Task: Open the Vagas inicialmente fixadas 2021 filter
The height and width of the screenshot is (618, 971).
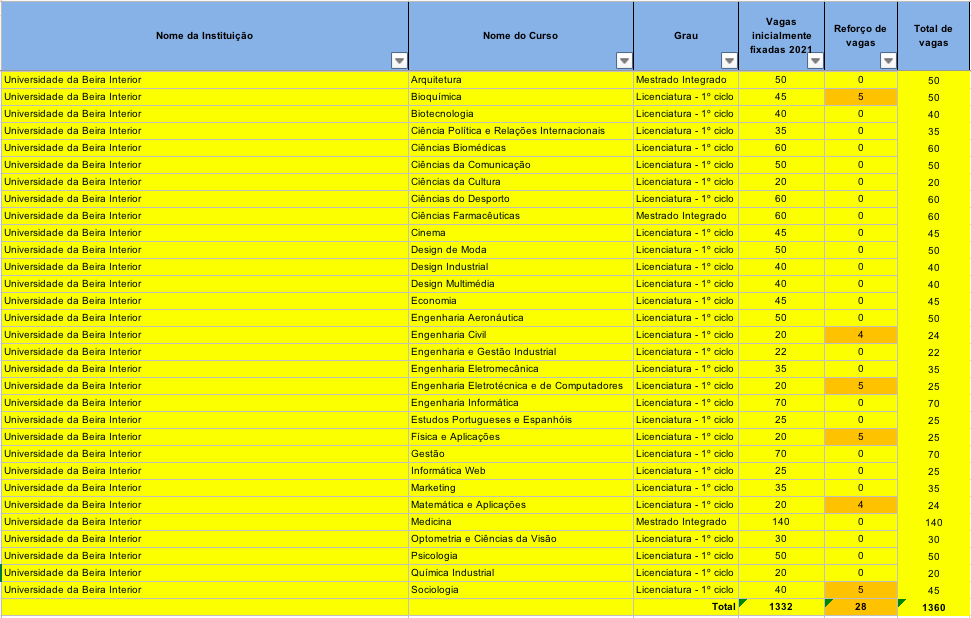Action: (814, 60)
